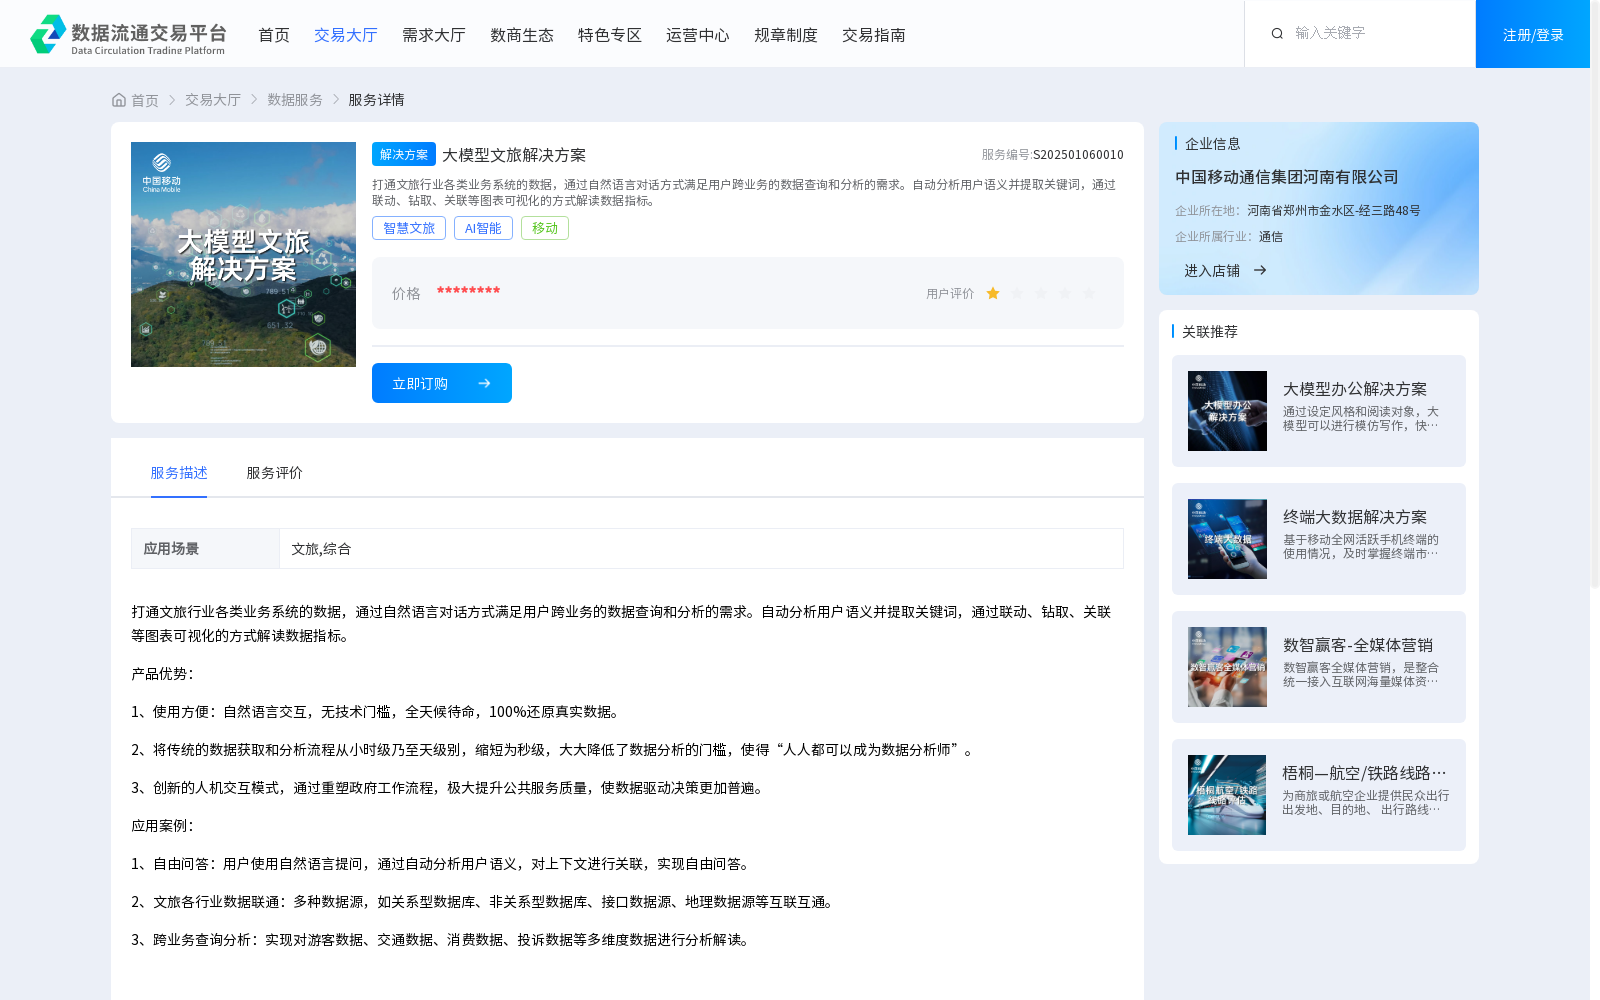
Task: Click the 文旅,综合 scenario value
Action: point(321,549)
